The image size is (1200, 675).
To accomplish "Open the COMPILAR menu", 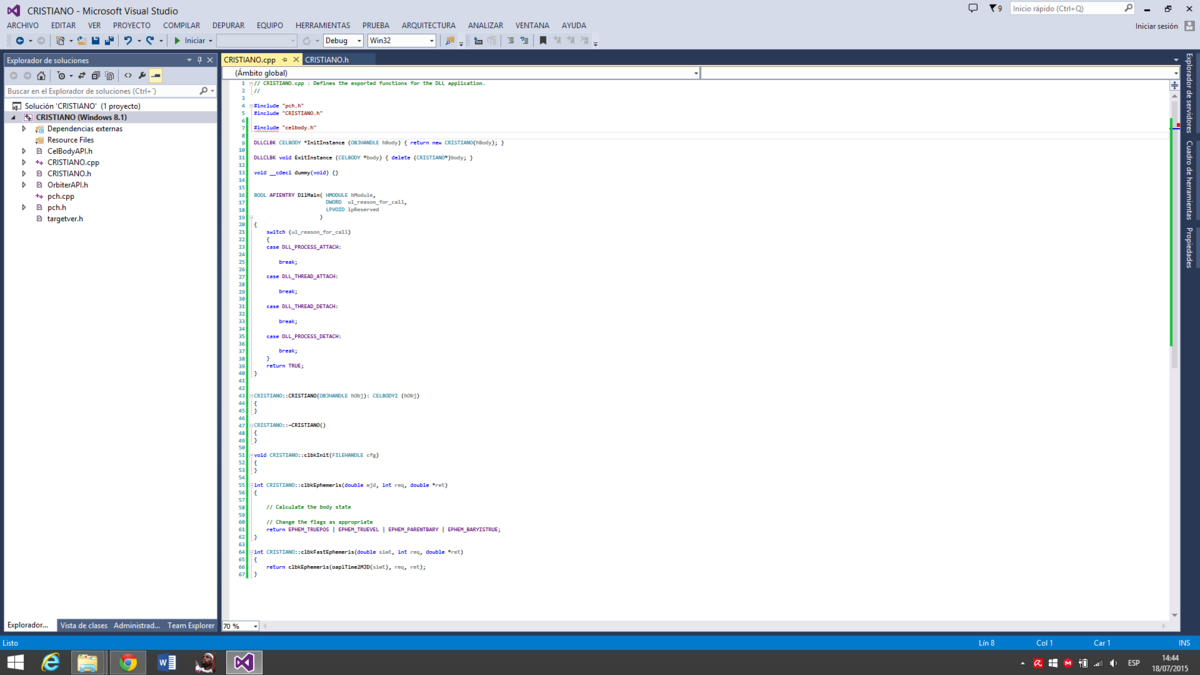I will click(182, 25).
